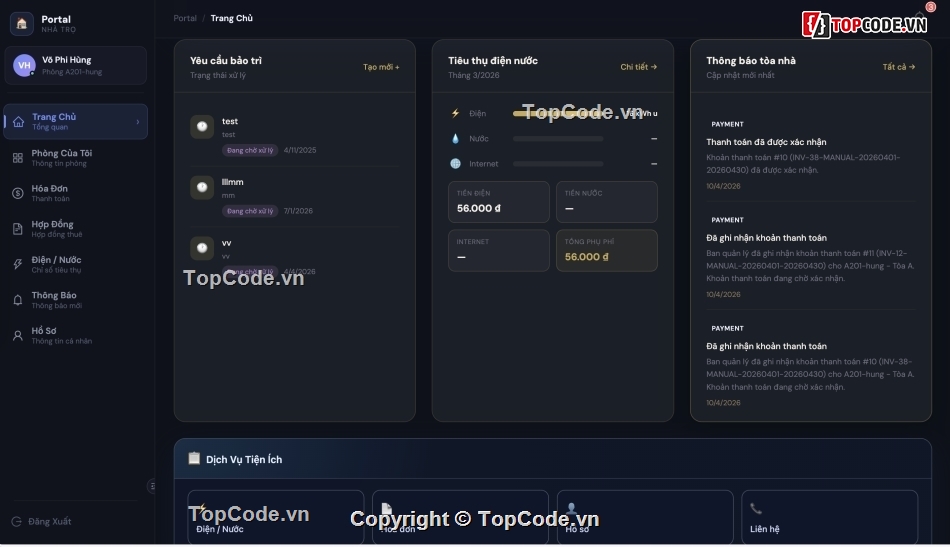This screenshot has height=547, width=950.
Task: Click the Thông Báo bell icon in sidebar
Action: coord(18,300)
